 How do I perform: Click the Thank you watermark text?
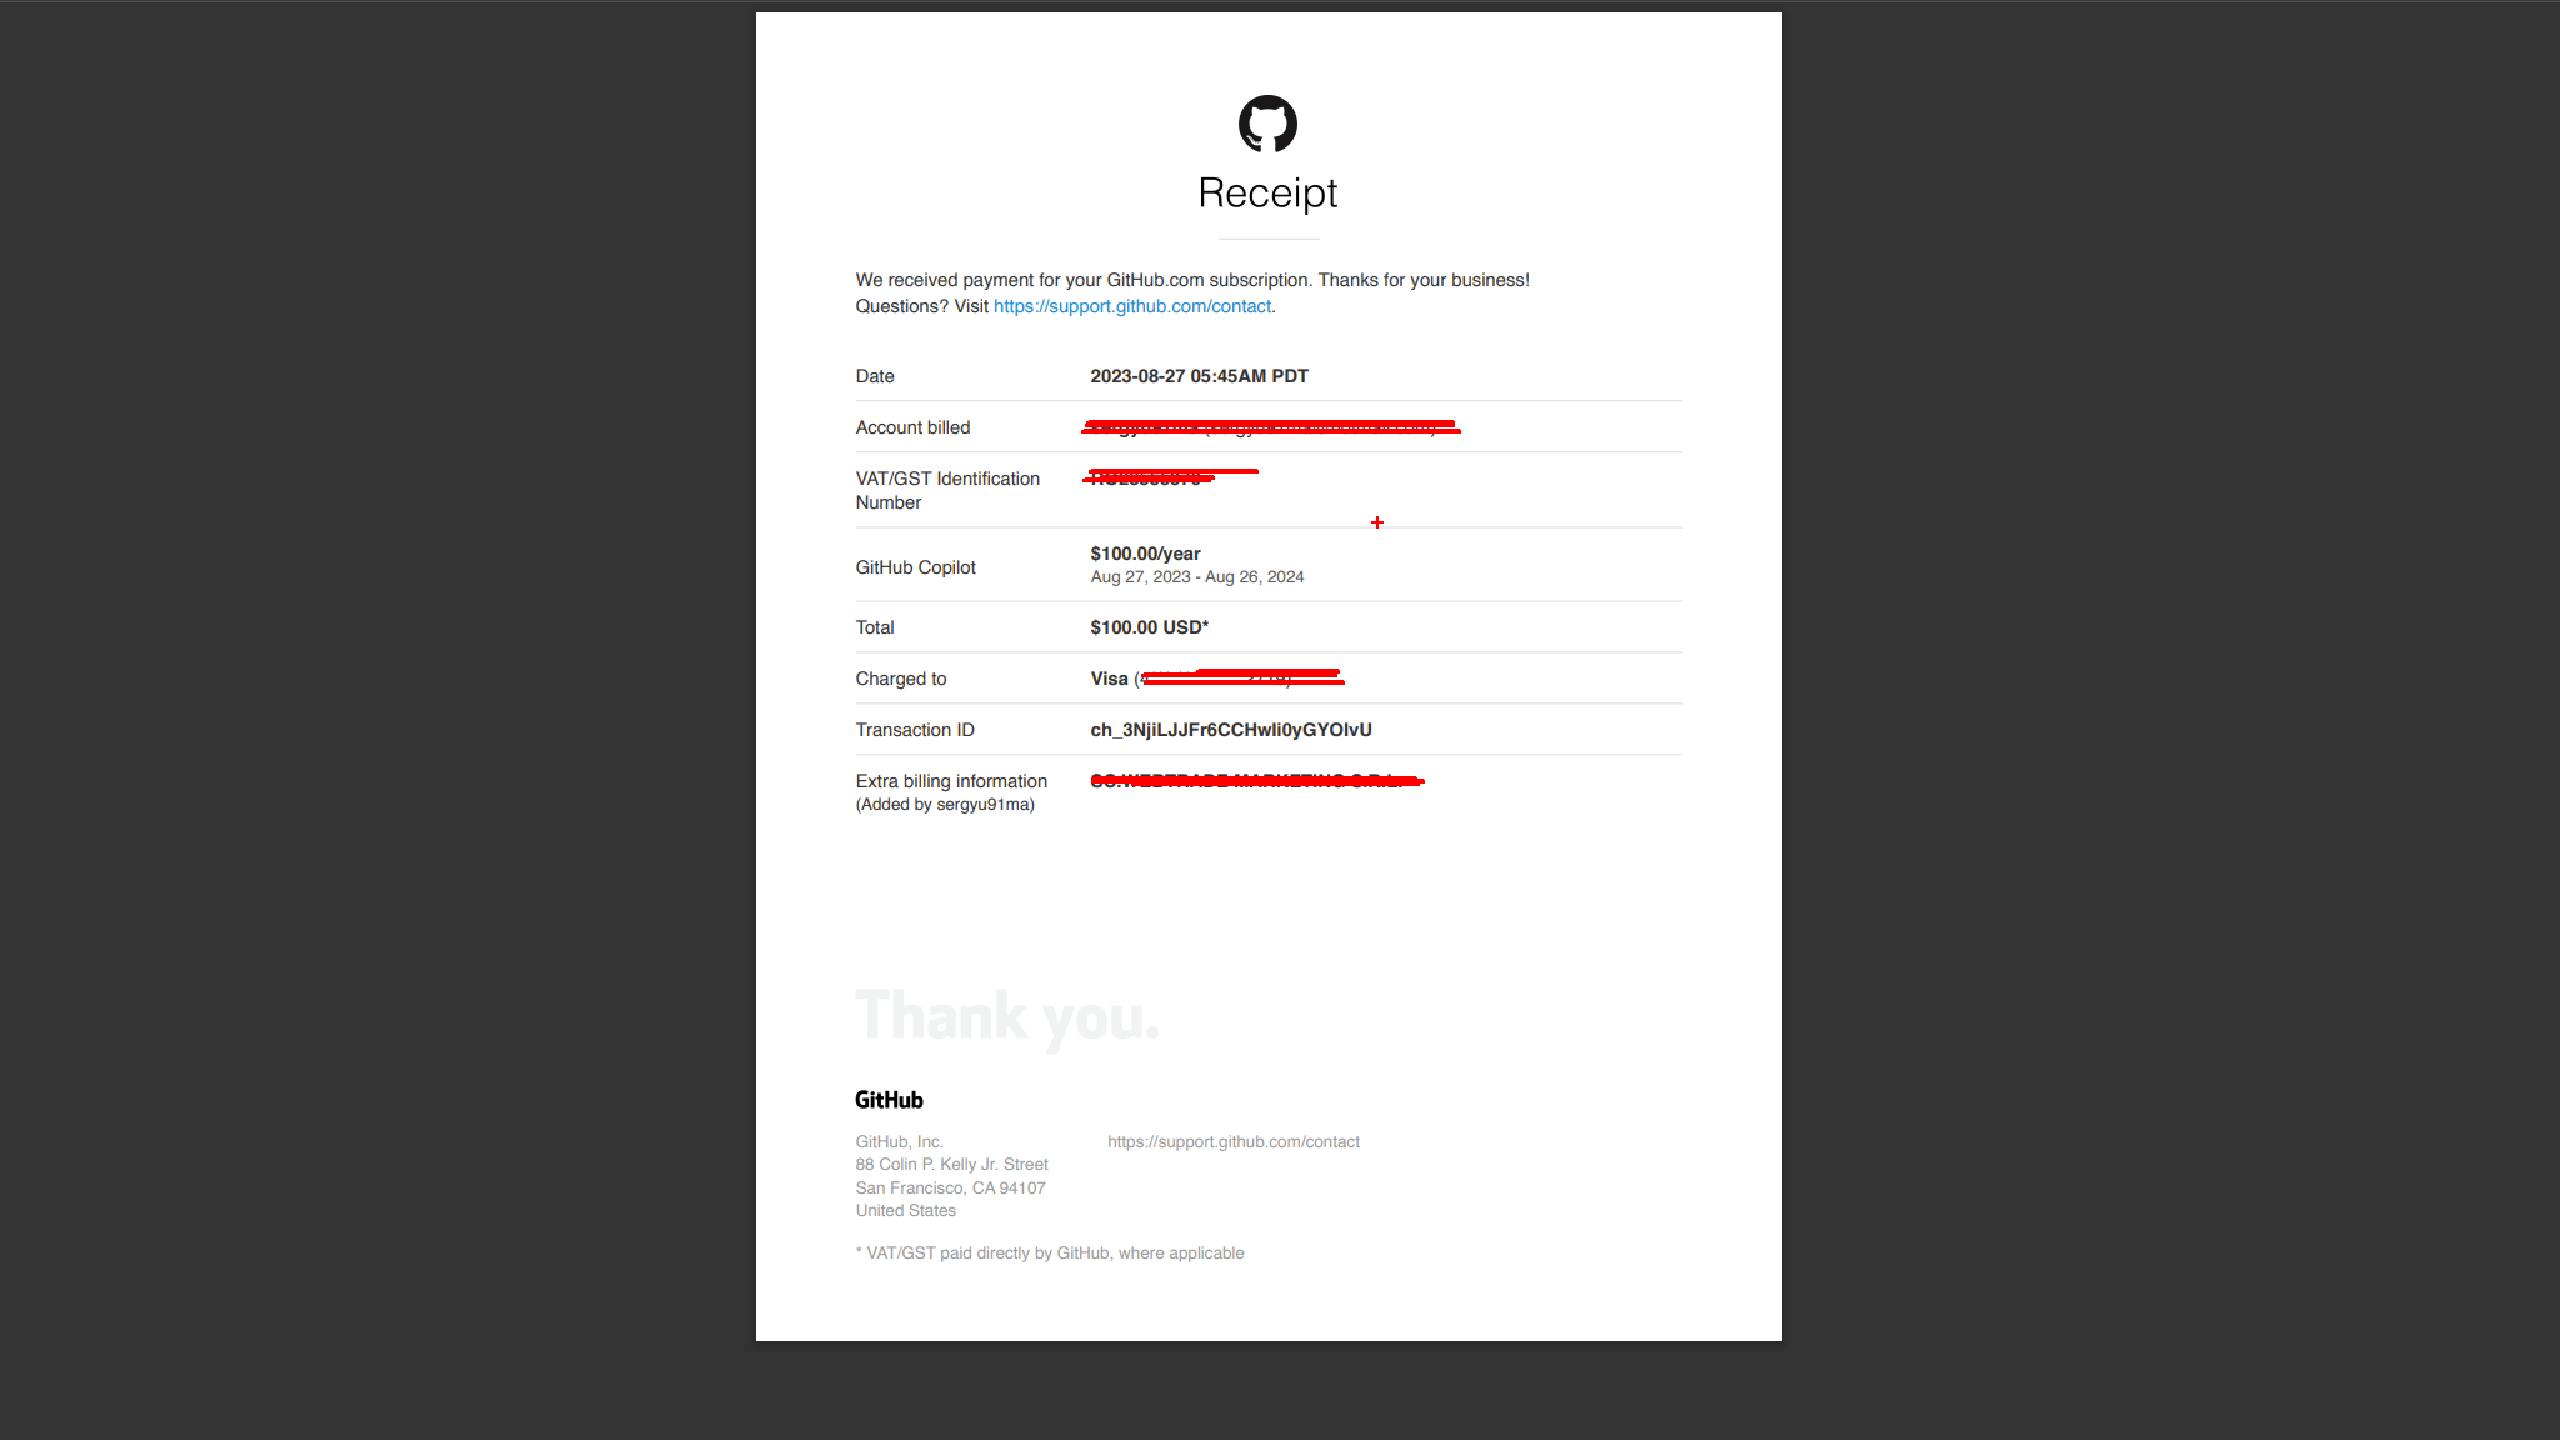[x=1008, y=1015]
